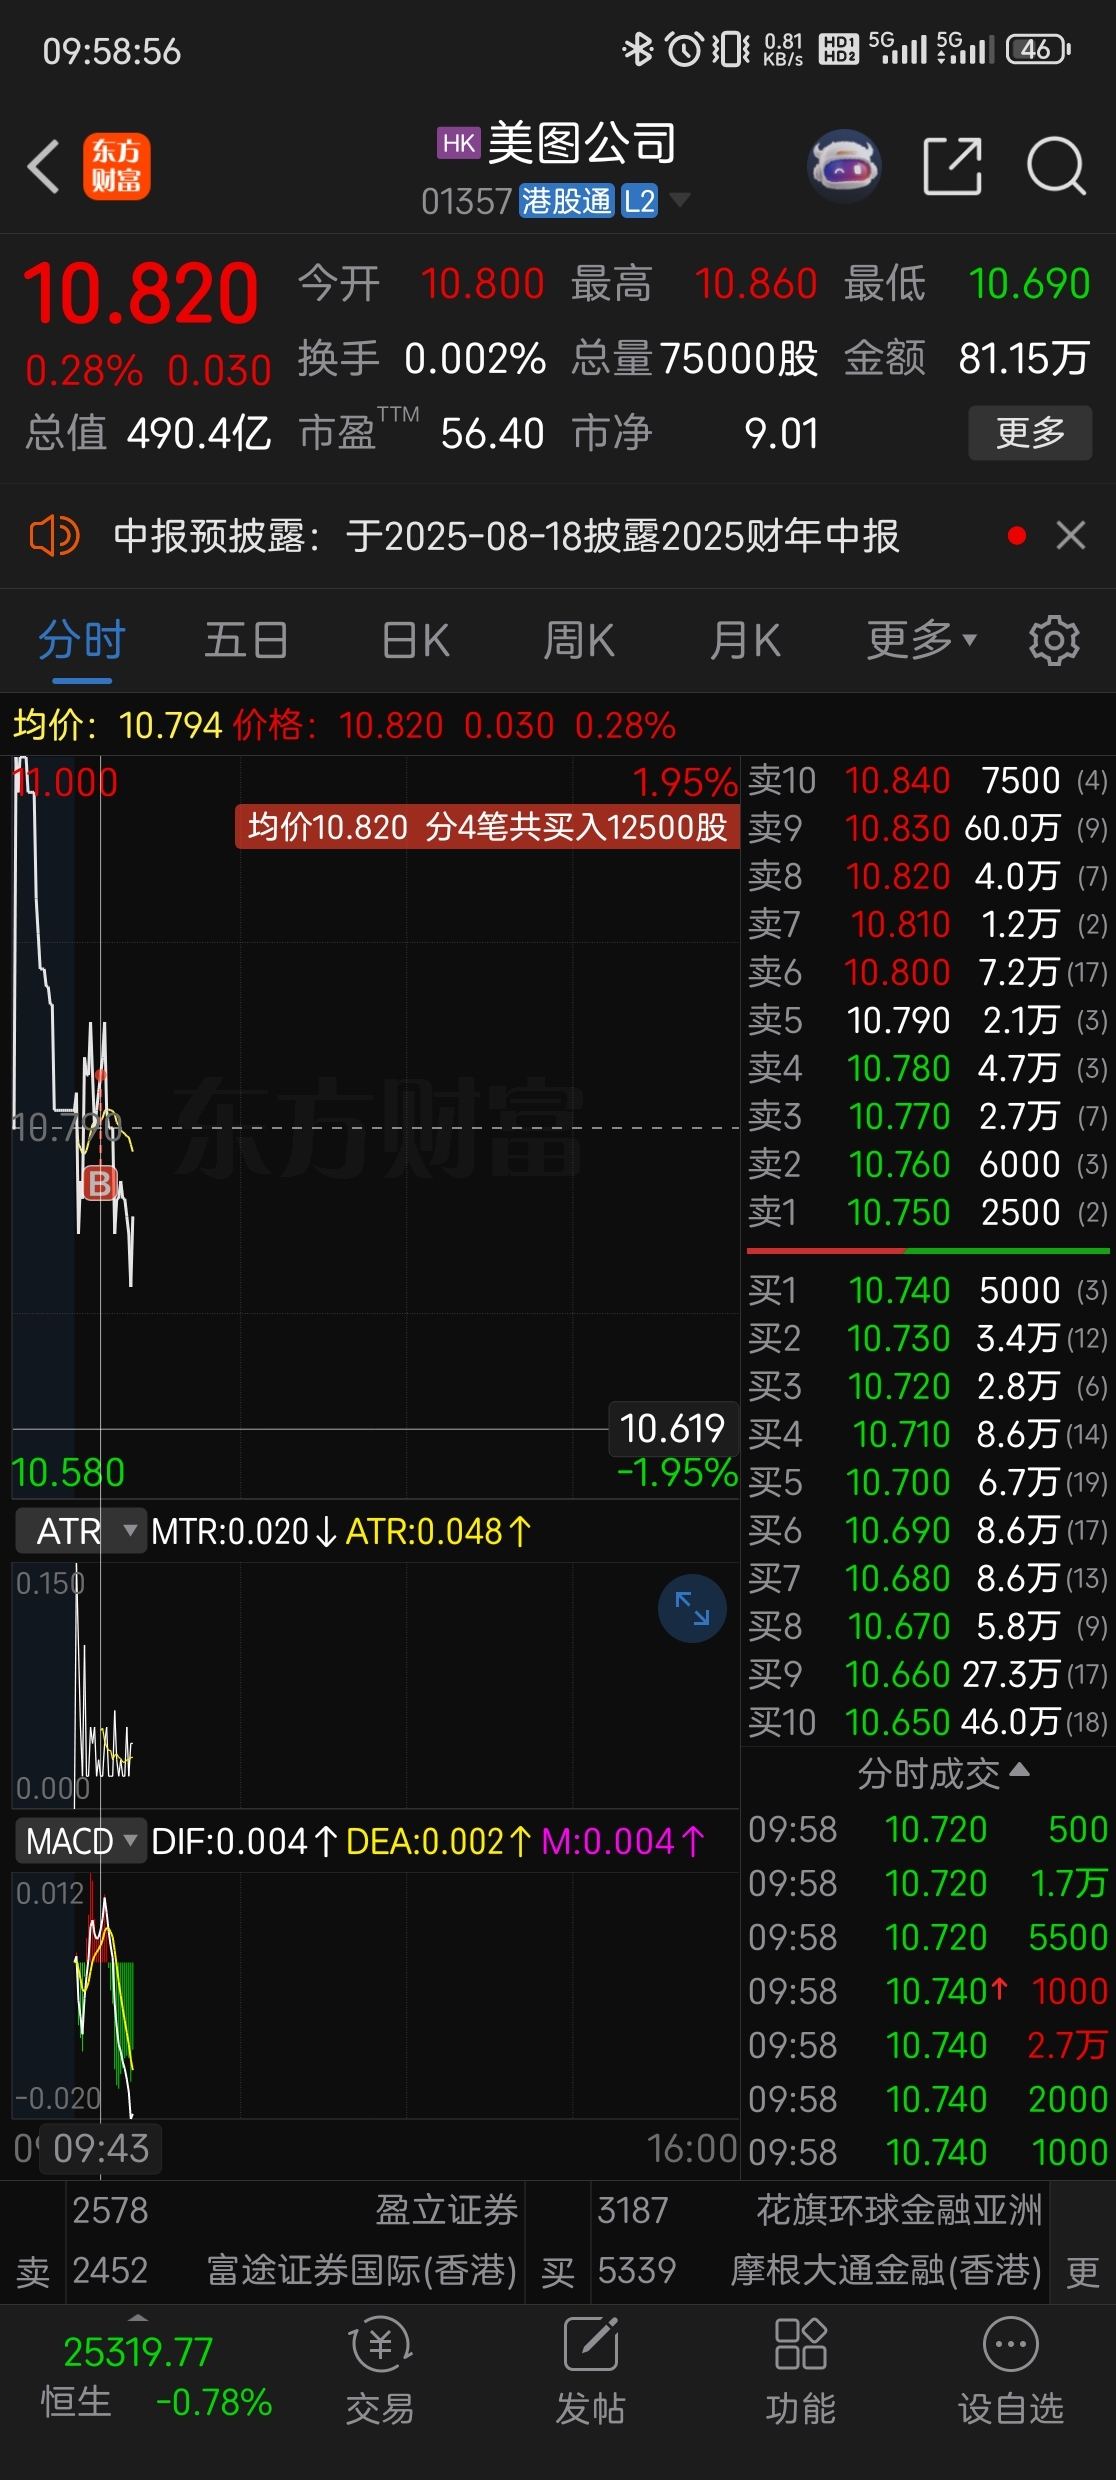Tap the 卖1 10.750 order row
This screenshot has width=1116, height=2480.
(928, 1212)
